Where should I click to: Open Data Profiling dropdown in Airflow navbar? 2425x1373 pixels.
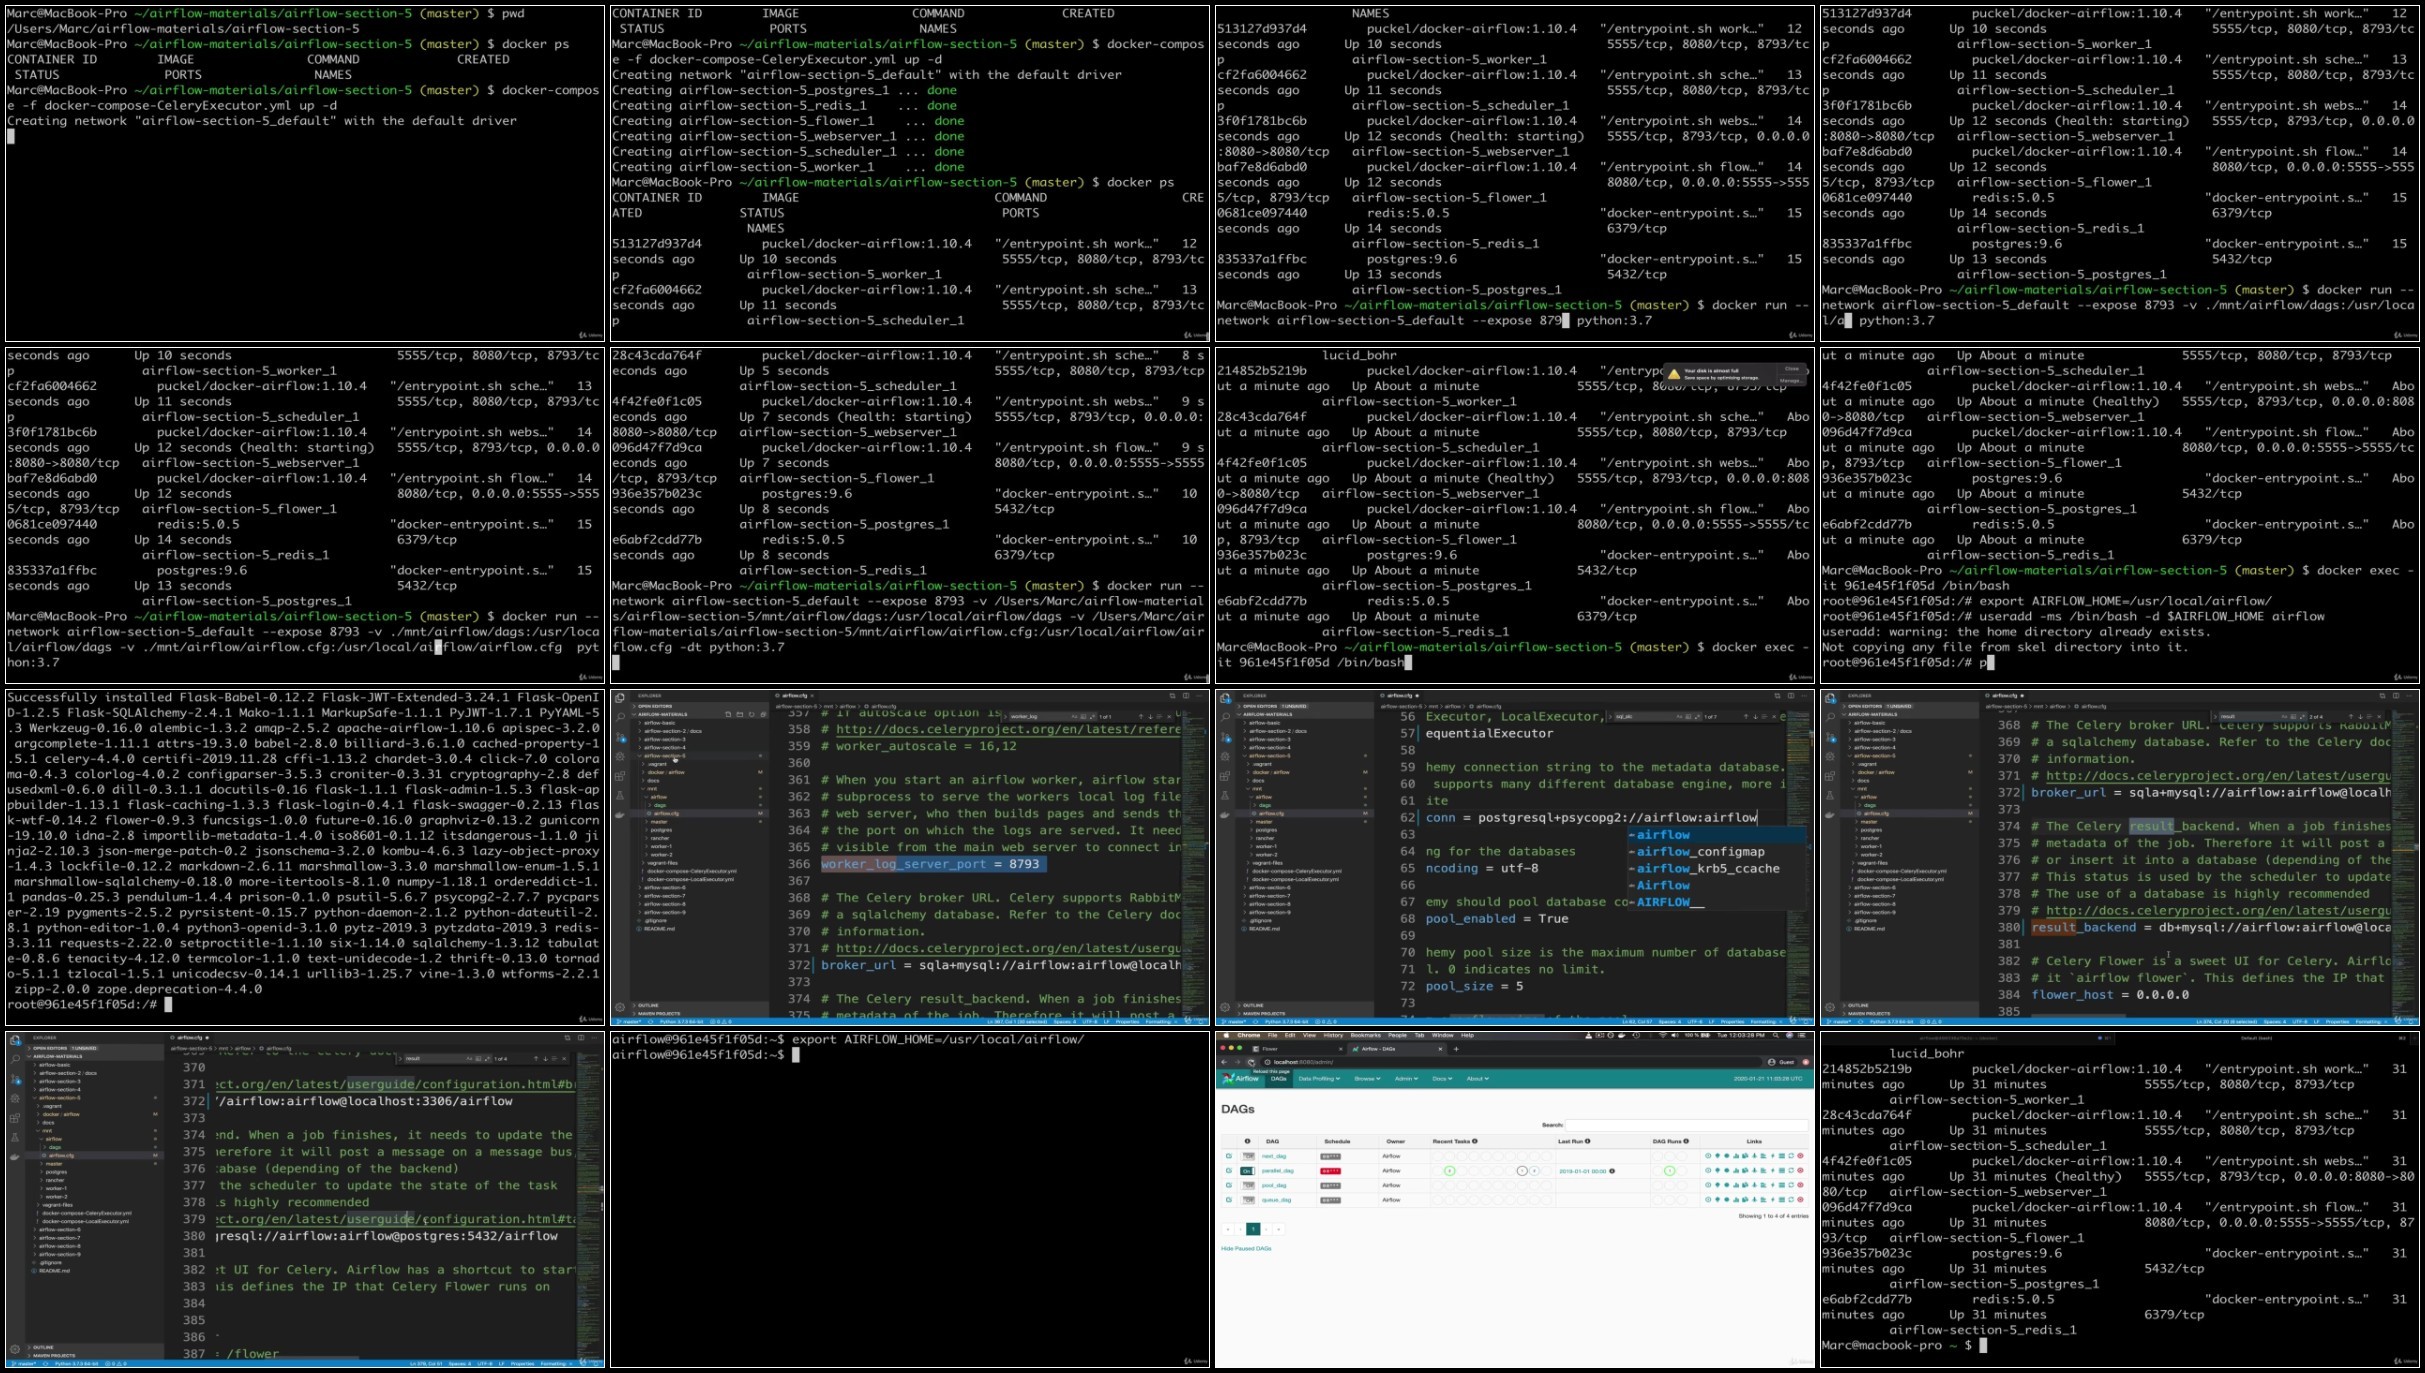tap(1319, 1079)
